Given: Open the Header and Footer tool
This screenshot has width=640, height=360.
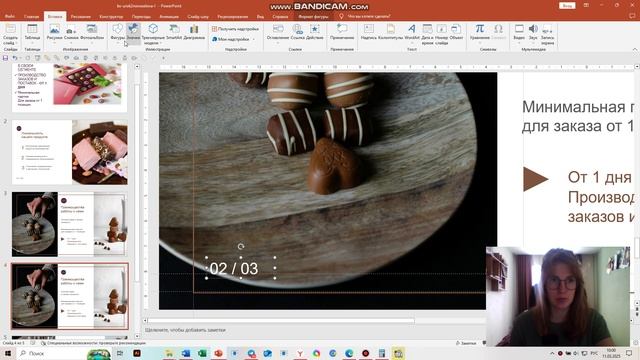Looking at the screenshot, I should click(x=391, y=33).
